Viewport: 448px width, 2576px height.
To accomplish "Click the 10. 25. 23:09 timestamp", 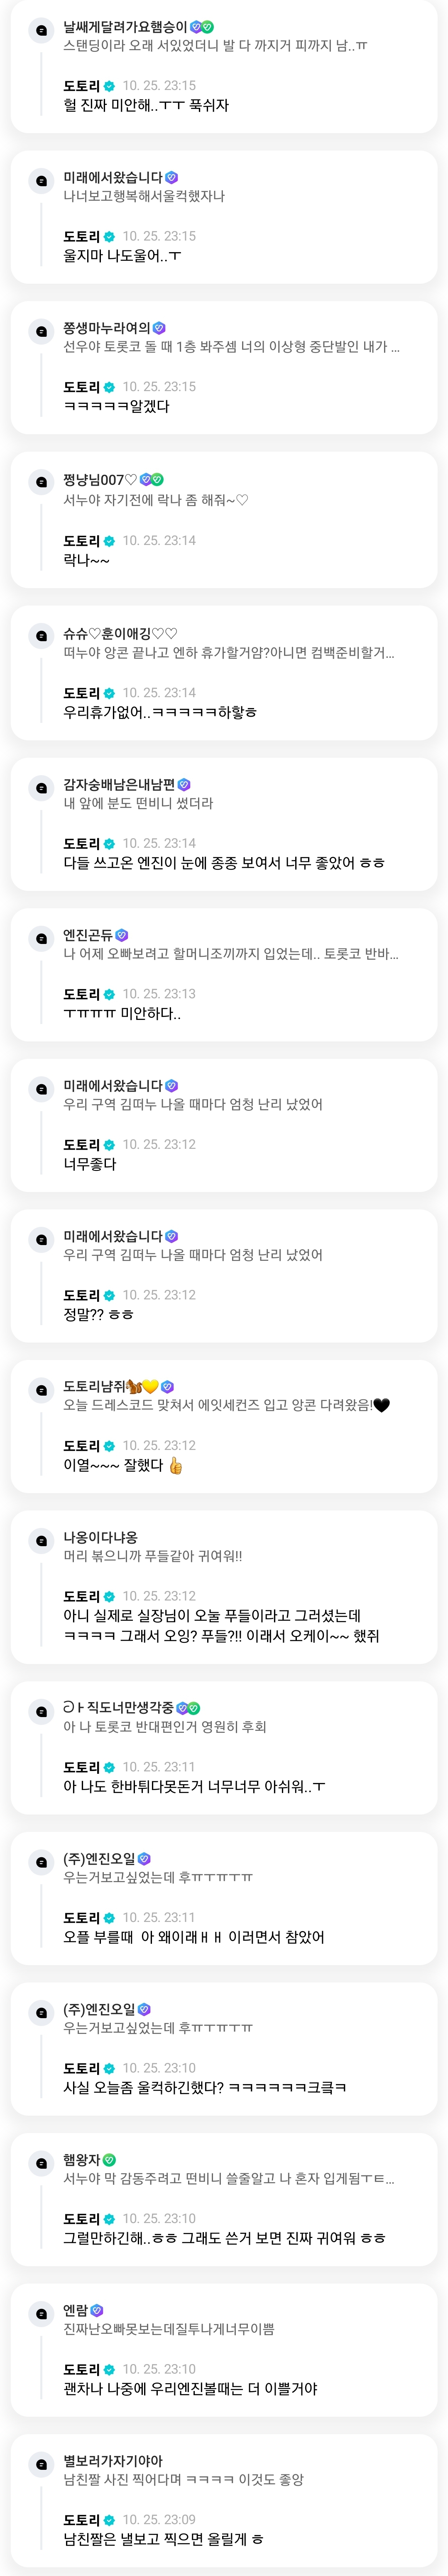I will click(159, 2519).
